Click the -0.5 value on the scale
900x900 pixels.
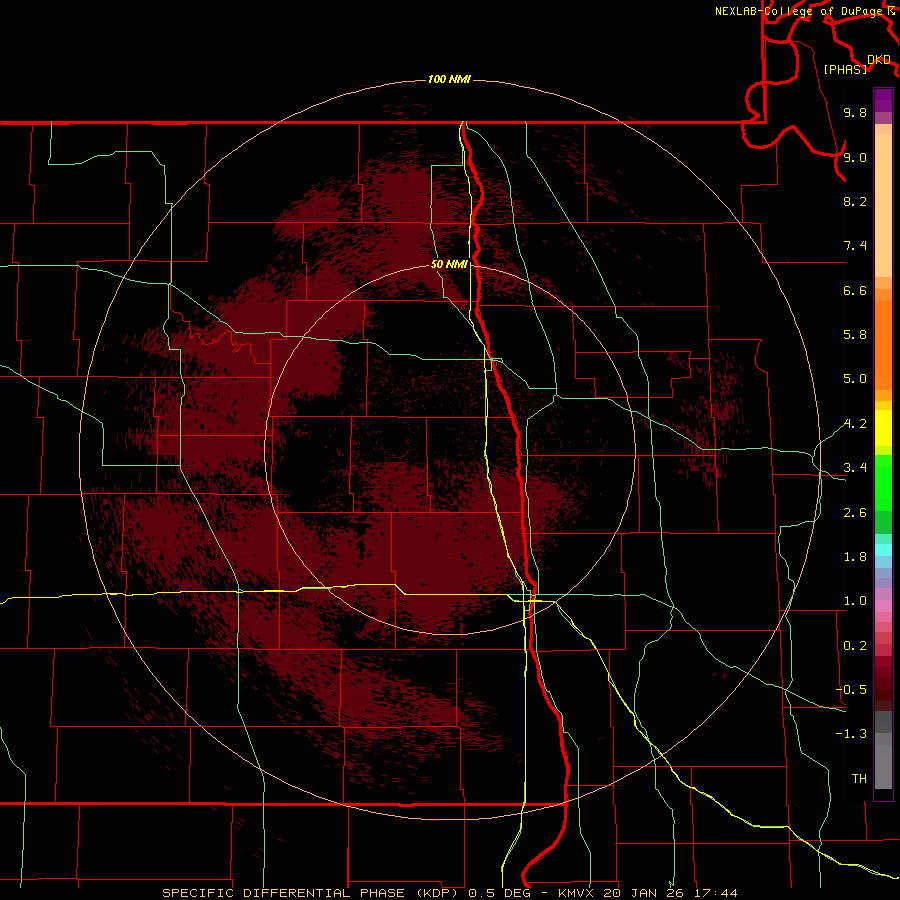click(x=851, y=690)
